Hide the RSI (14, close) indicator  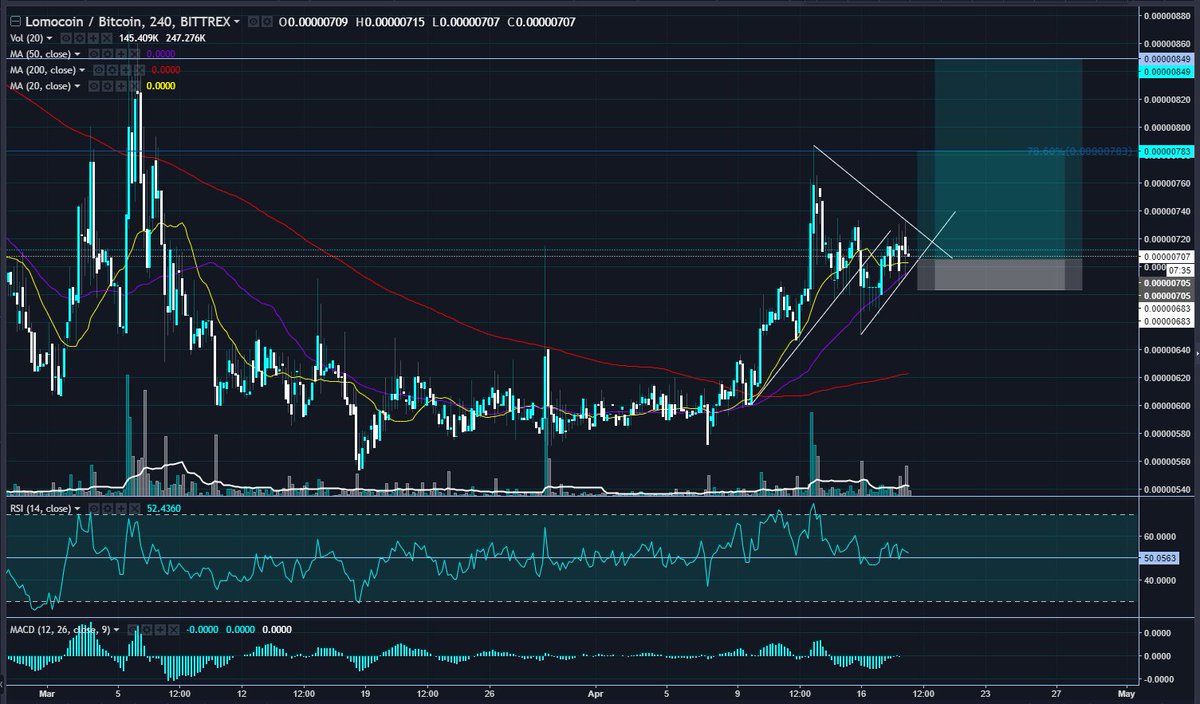click(x=94, y=509)
